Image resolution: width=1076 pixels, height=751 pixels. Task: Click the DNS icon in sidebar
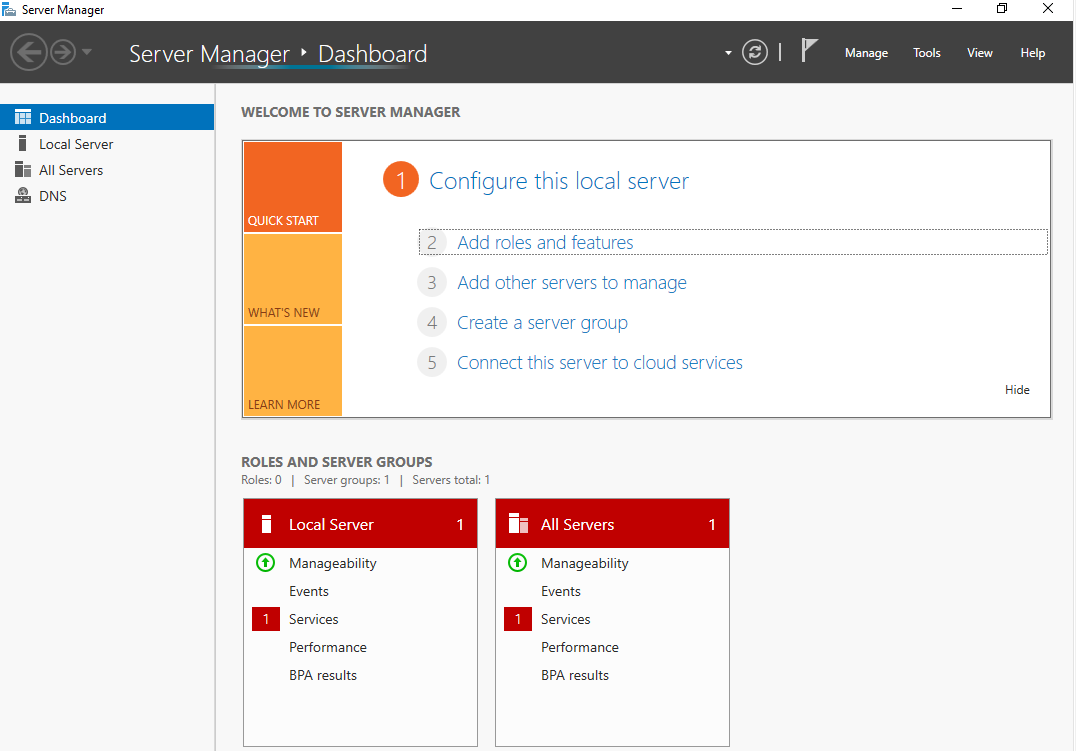tap(23, 196)
